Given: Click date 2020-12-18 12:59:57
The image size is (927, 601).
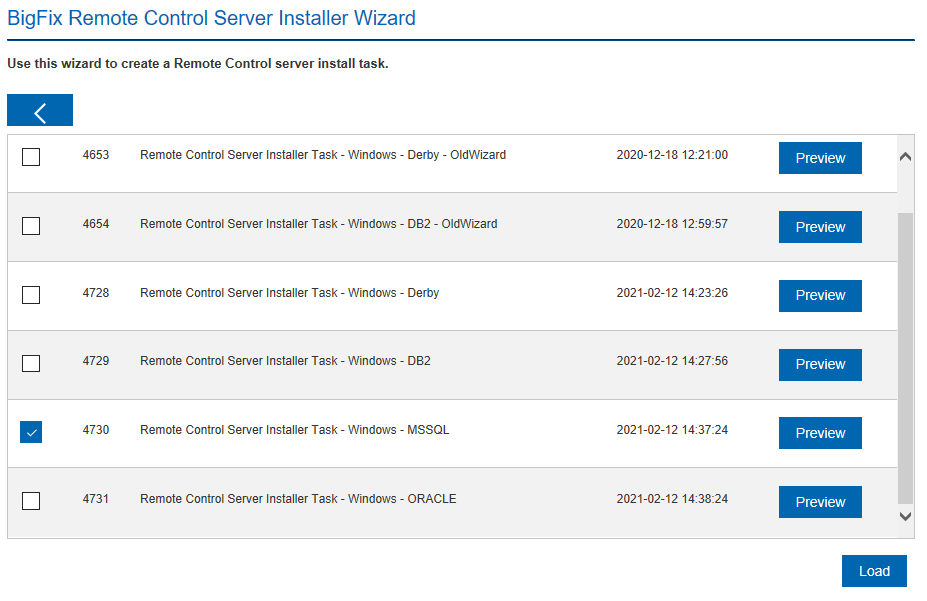Looking at the screenshot, I should tap(672, 224).
